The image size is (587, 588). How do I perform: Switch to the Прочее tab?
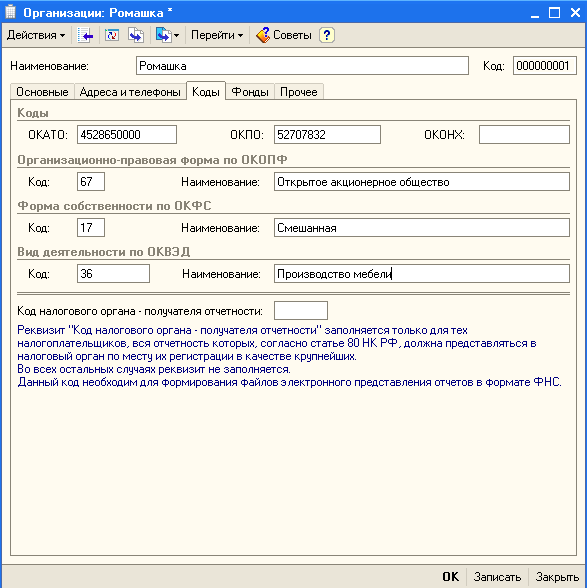click(299, 92)
